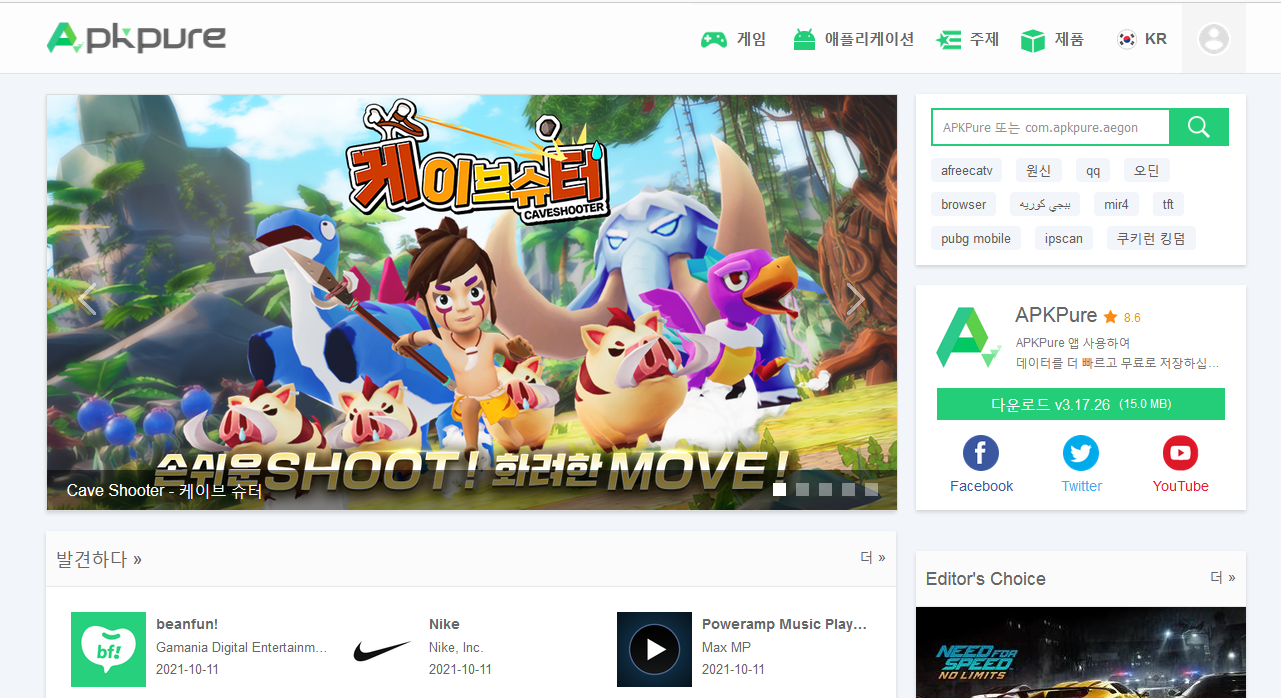Click Gamania Digital Entertainment developer text
Viewport: 1281px width, 698px height.
click(242, 647)
